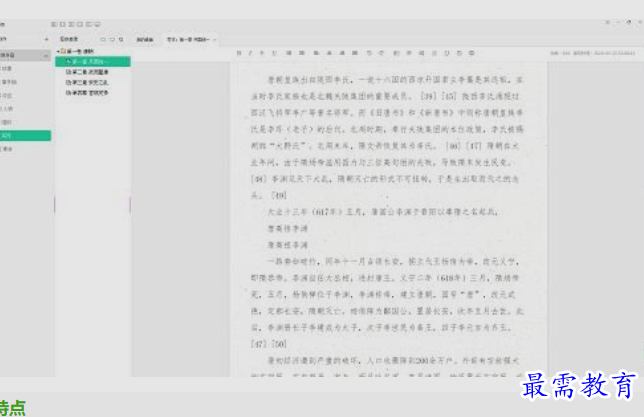The width and height of the screenshot is (644, 417).
Task: Click the word-count status text above document
Action: [x=561, y=53]
